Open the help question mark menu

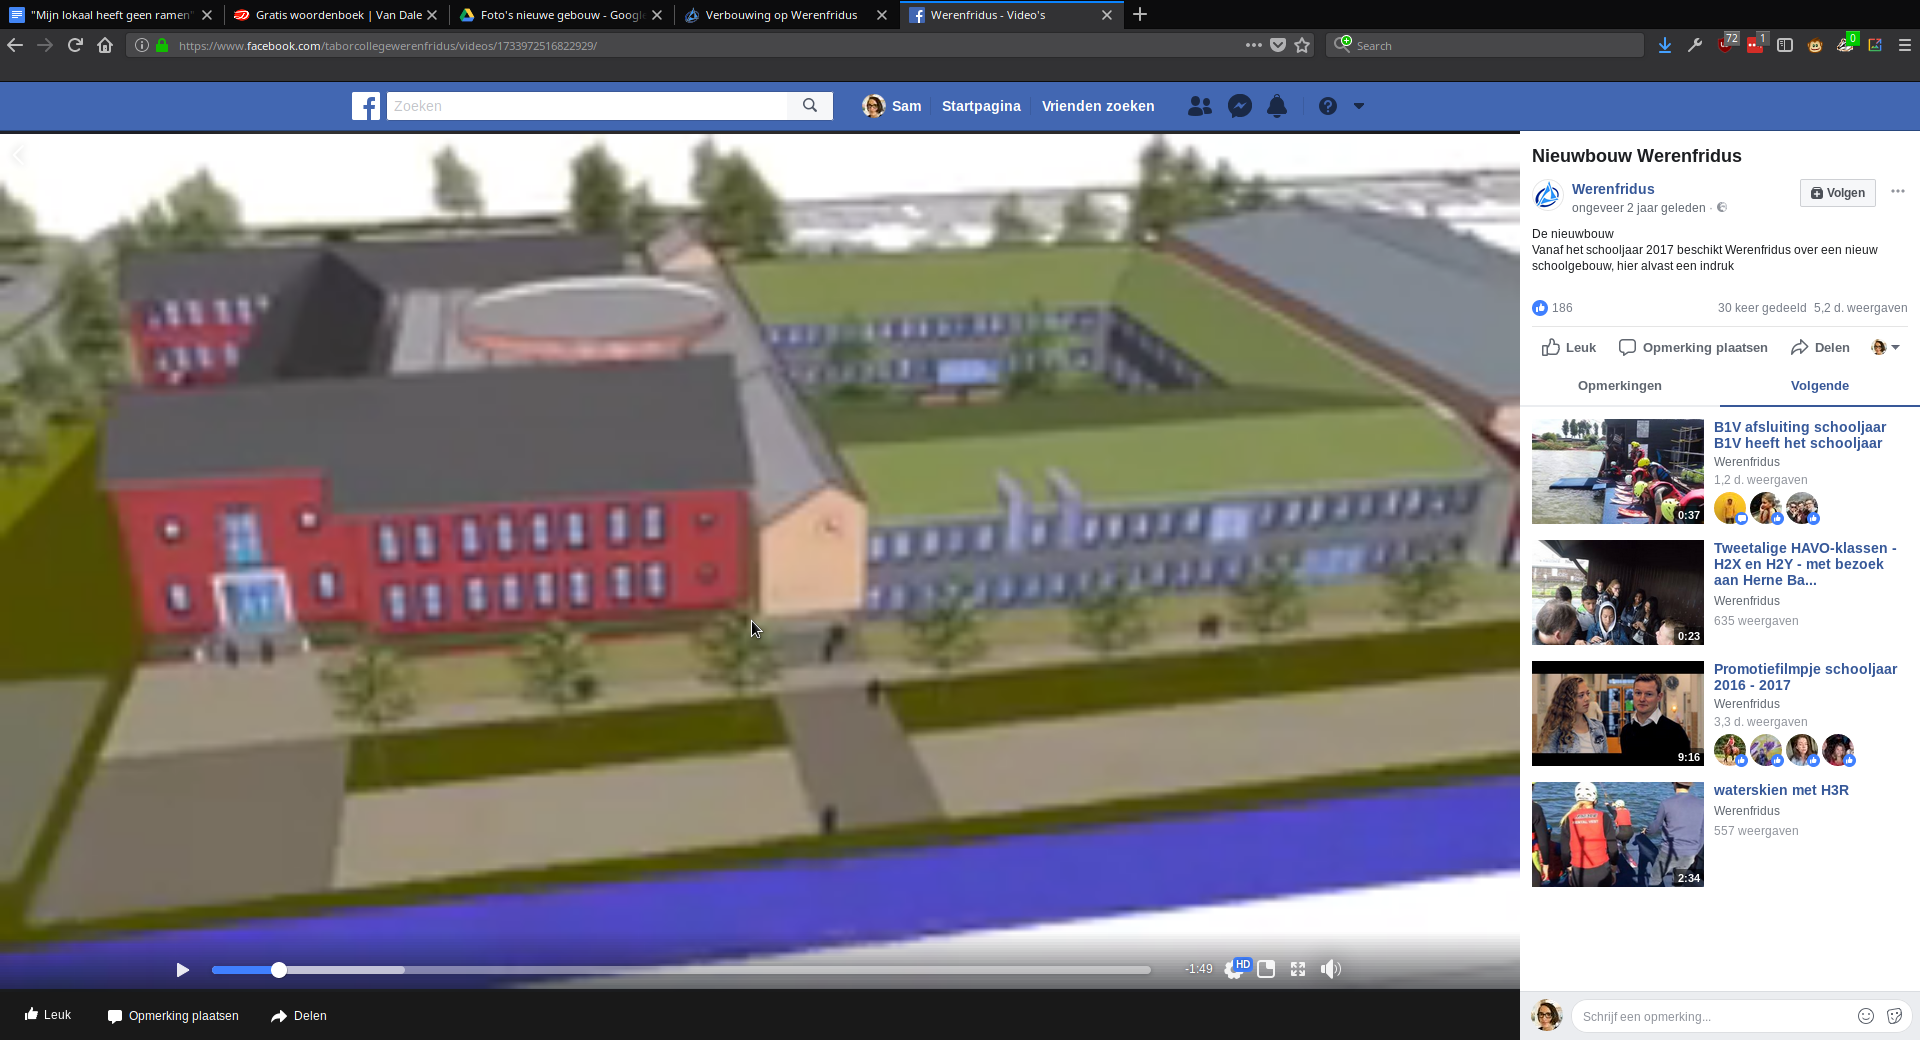pyautogui.click(x=1327, y=106)
